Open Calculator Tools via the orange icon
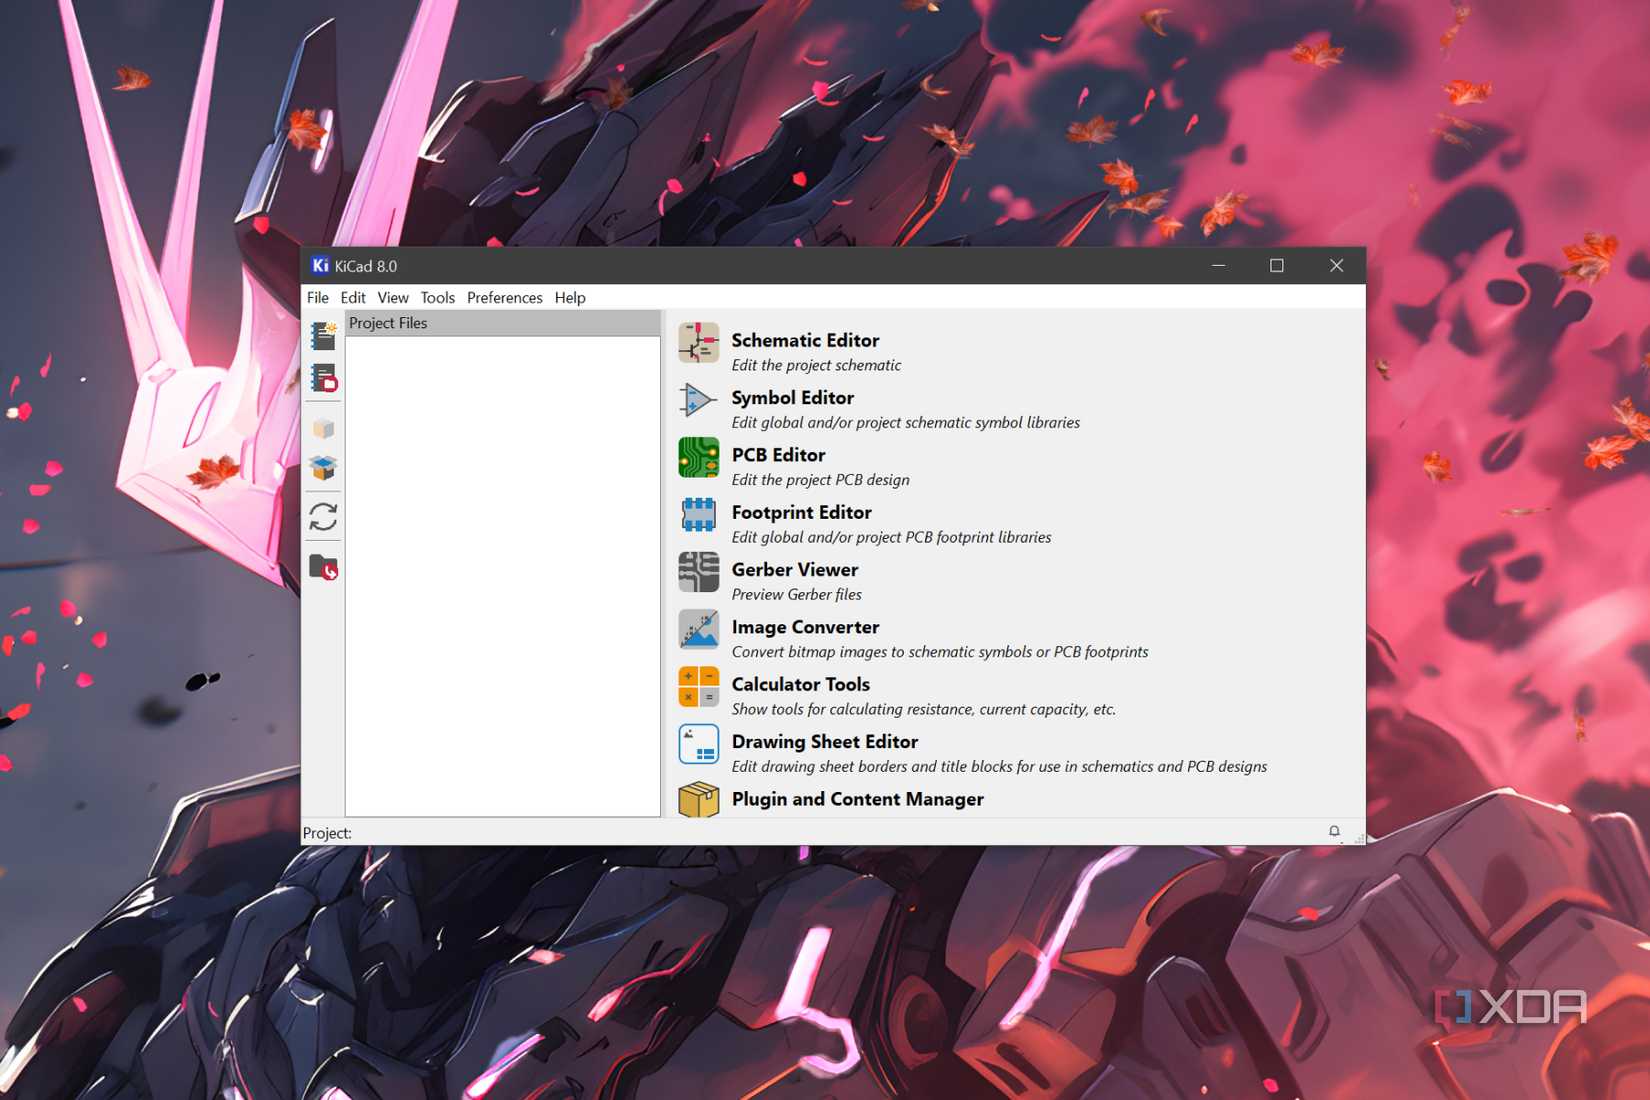Viewport: 1650px width, 1100px height. (698, 687)
